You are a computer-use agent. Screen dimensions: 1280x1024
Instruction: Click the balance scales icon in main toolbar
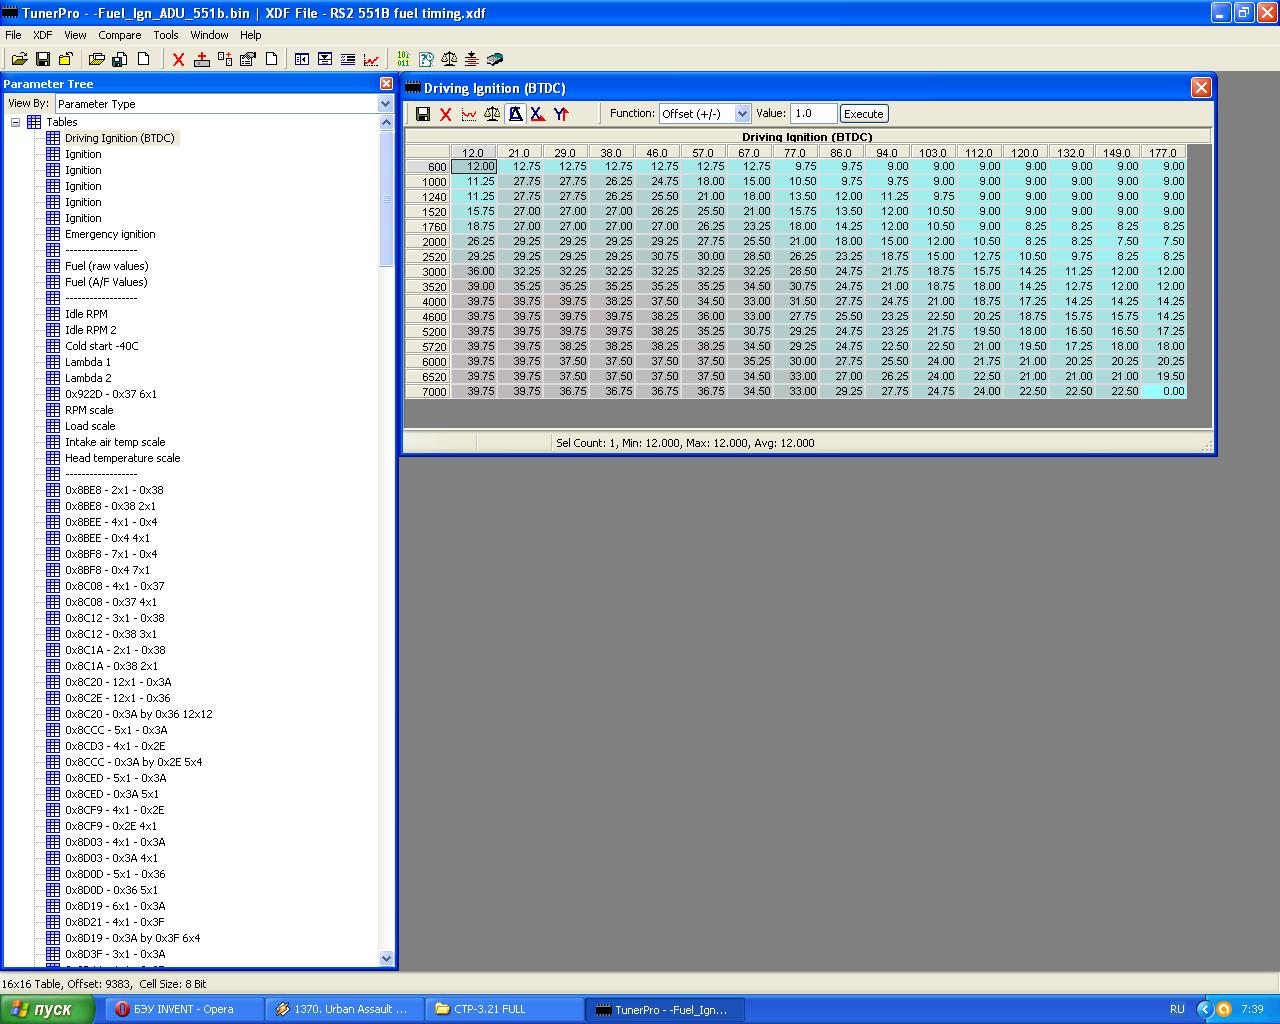(x=449, y=59)
